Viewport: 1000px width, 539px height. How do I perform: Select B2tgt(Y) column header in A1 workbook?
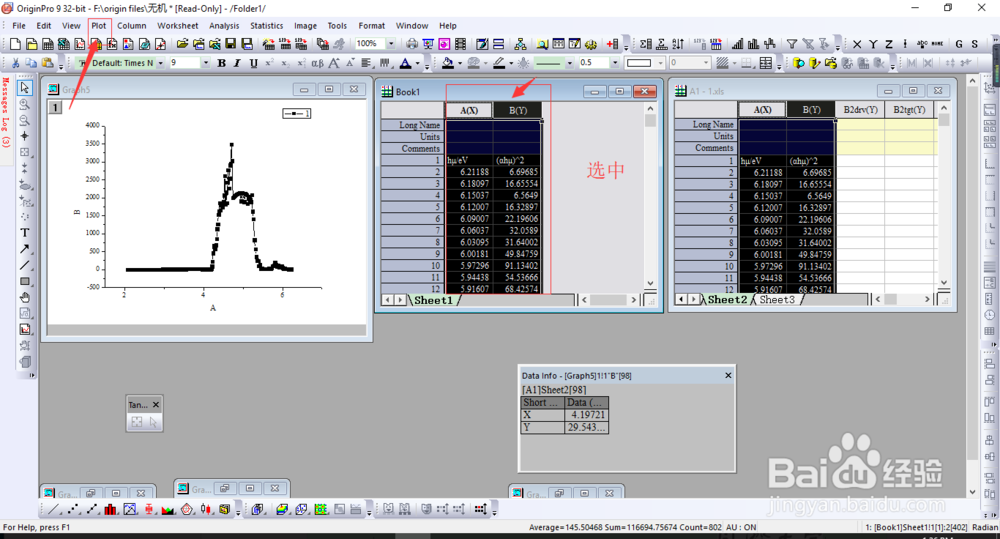coord(909,110)
